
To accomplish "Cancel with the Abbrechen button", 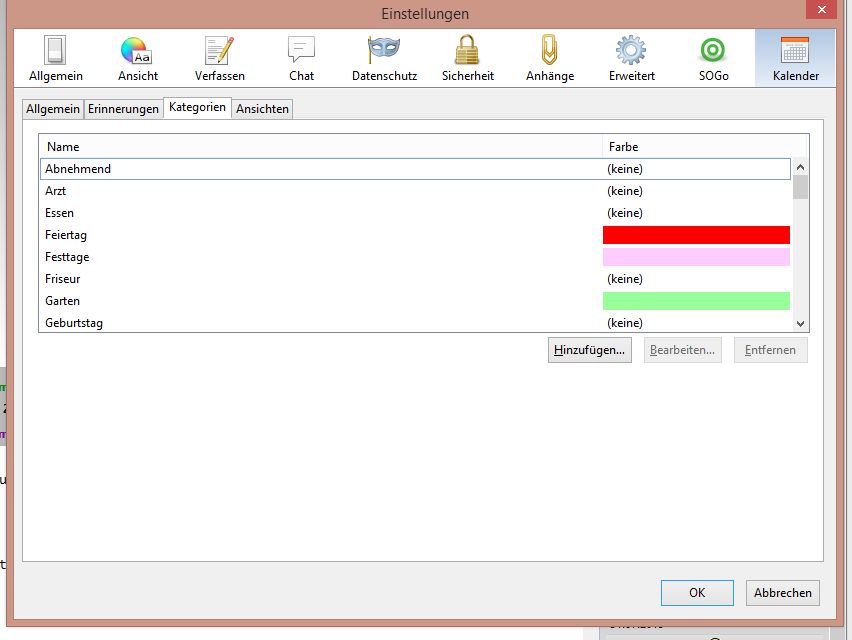I will [x=782, y=593].
